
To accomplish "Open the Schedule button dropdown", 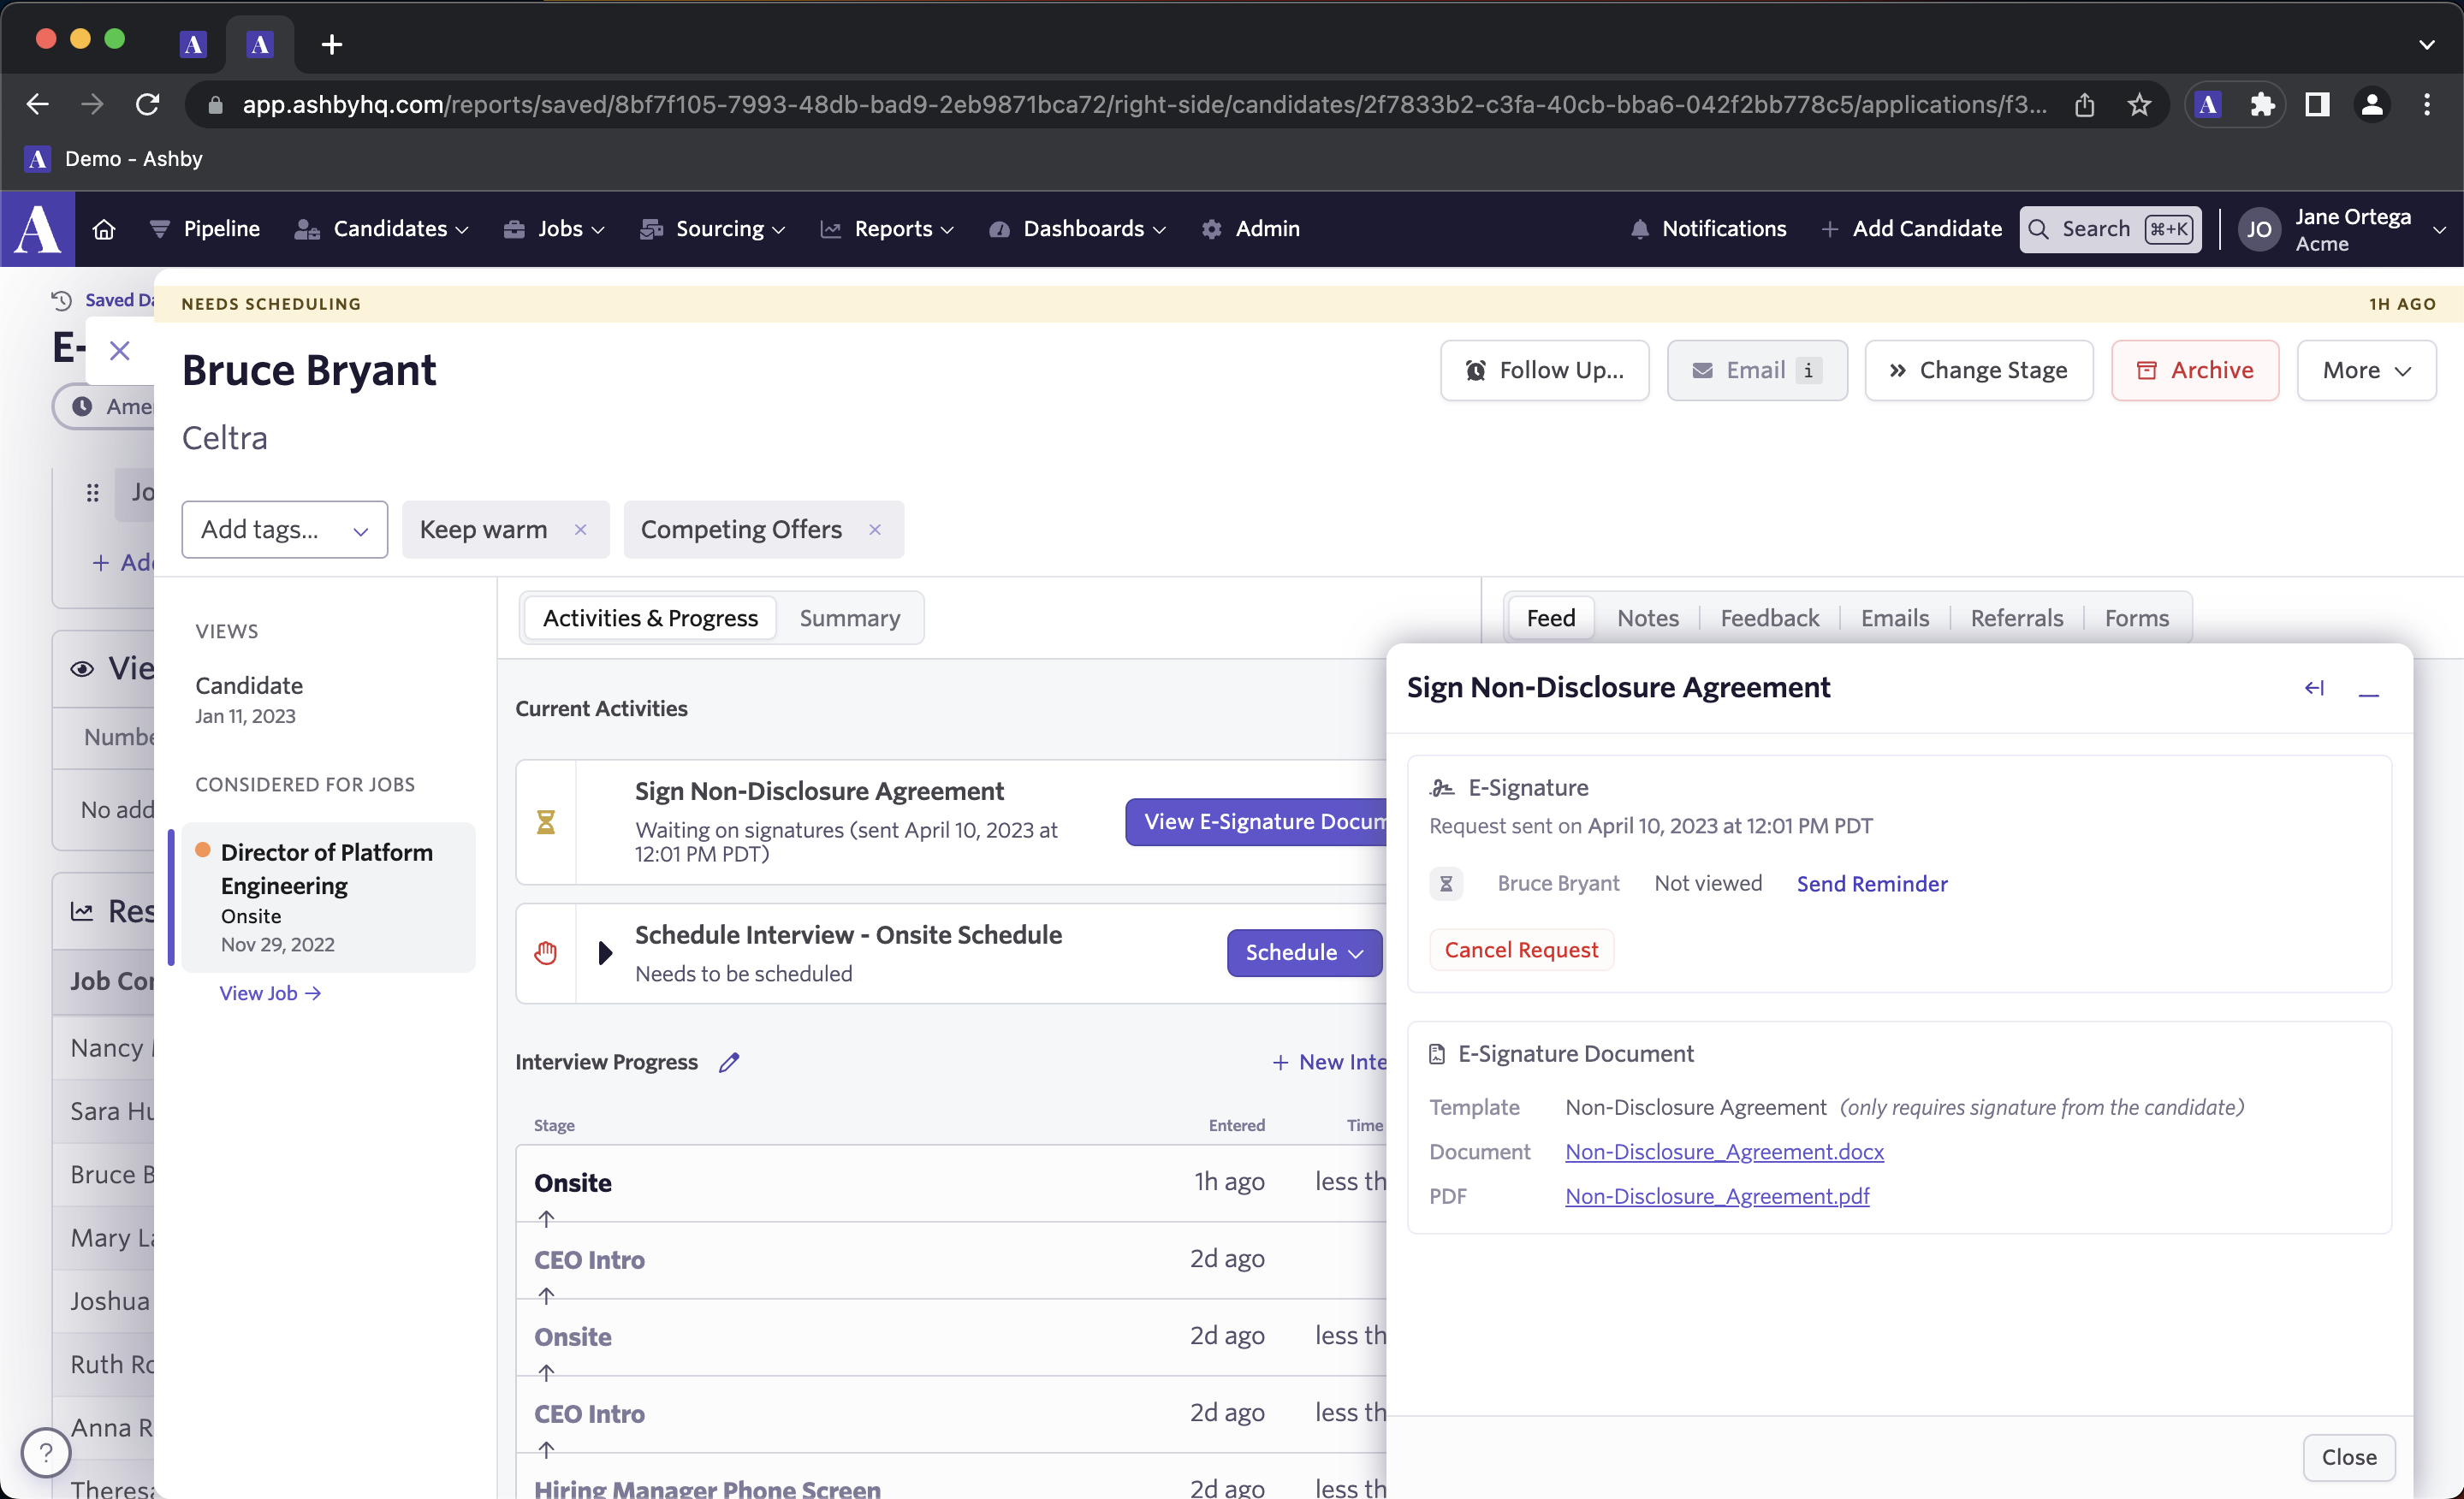I will pos(1303,953).
